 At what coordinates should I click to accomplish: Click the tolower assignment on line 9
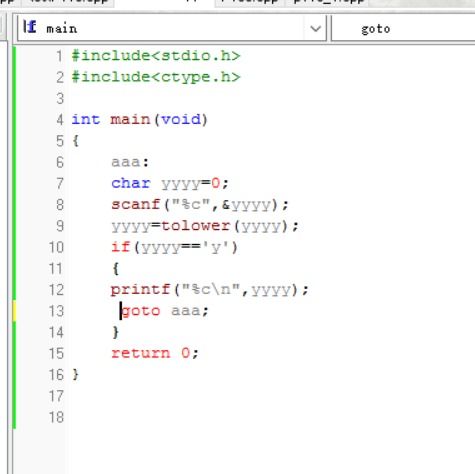(x=205, y=226)
